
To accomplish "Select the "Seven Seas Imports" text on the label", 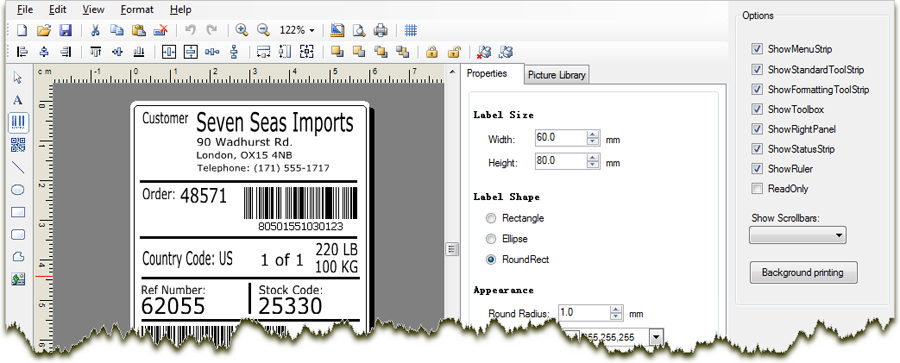I will (x=274, y=122).
